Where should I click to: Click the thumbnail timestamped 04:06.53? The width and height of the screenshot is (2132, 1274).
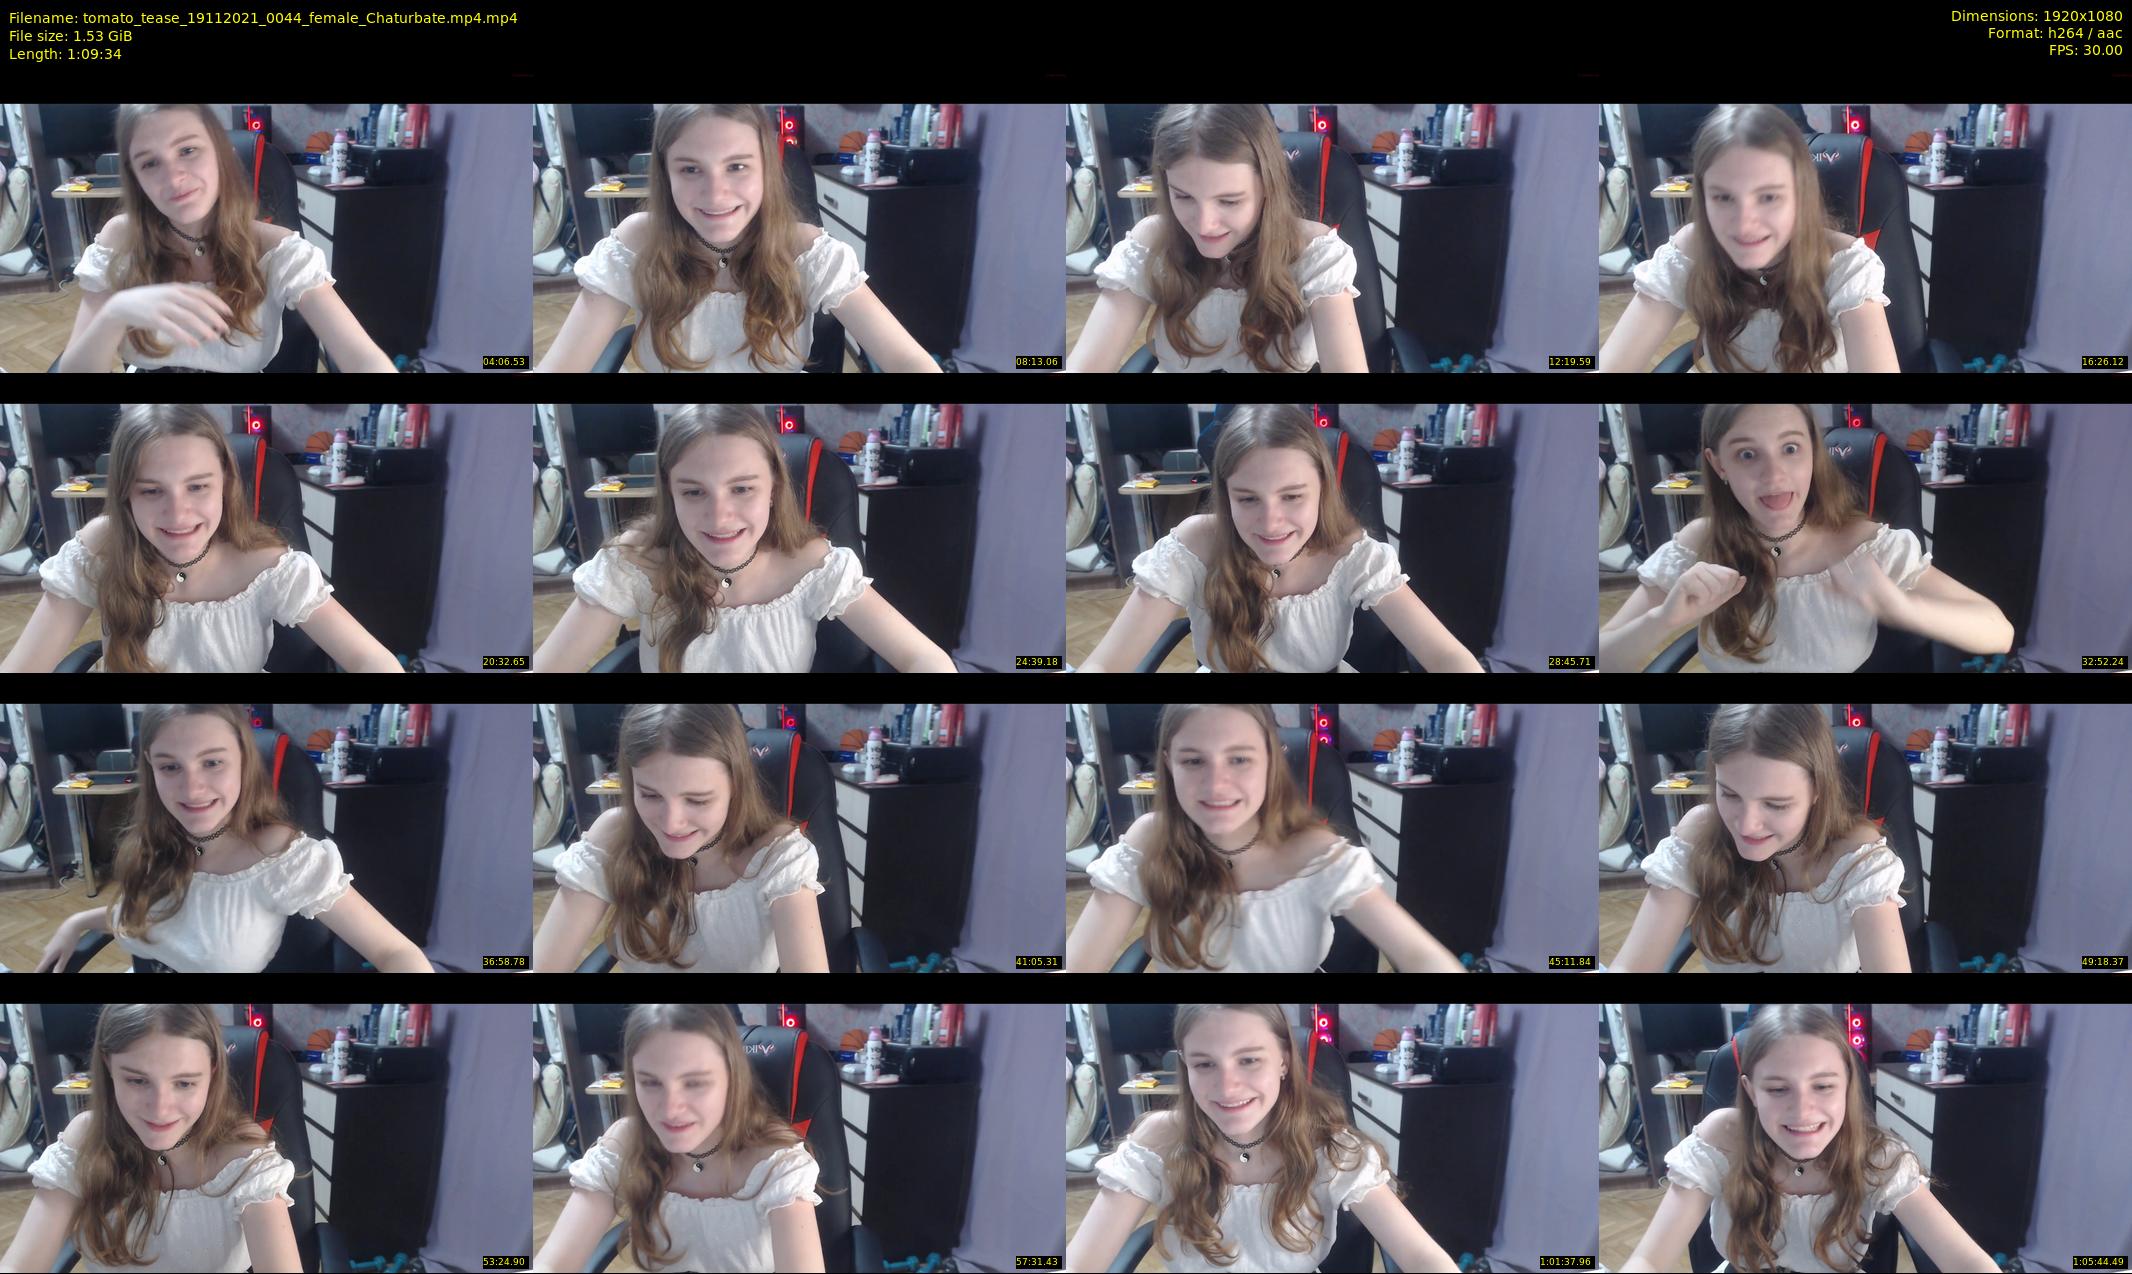point(266,238)
